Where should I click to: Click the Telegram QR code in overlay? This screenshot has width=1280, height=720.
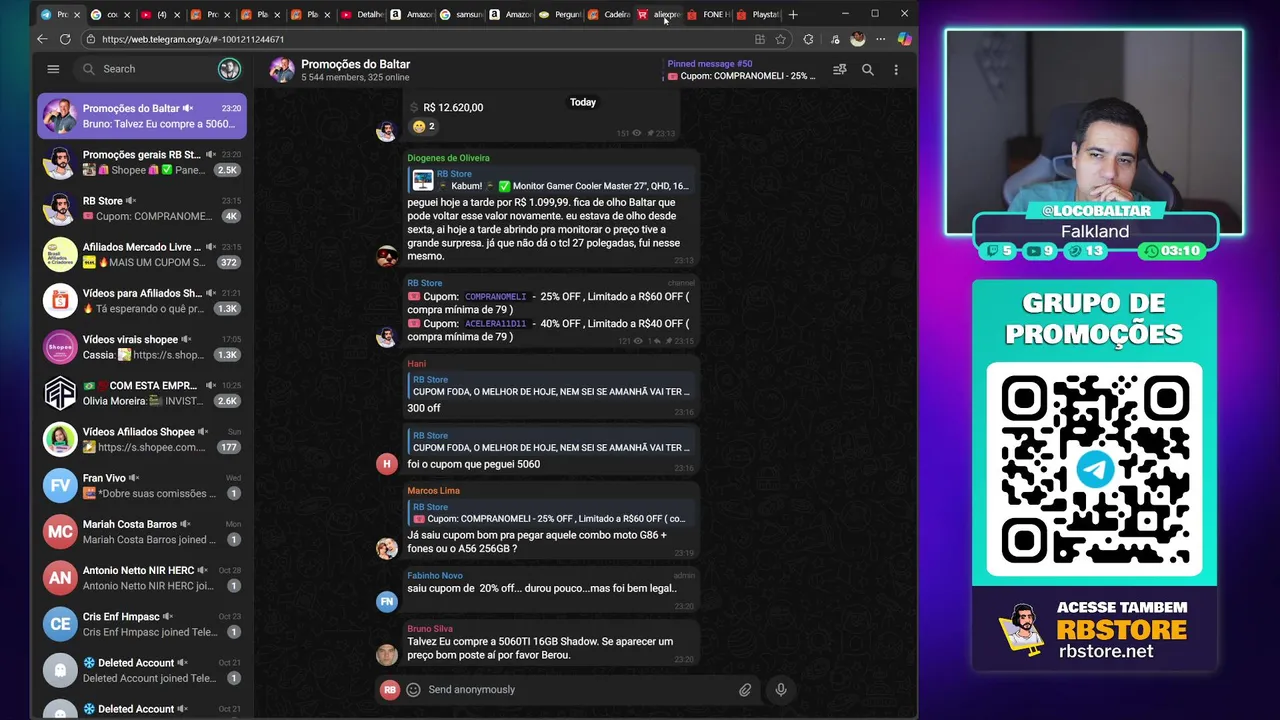point(1094,470)
